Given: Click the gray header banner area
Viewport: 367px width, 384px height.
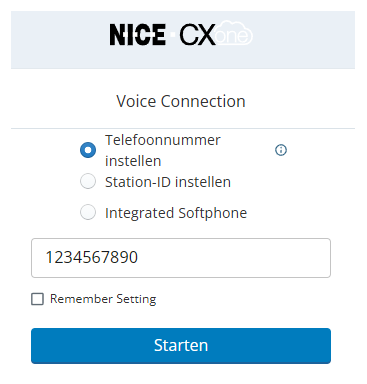Looking at the screenshot, I should pos(183,40).
